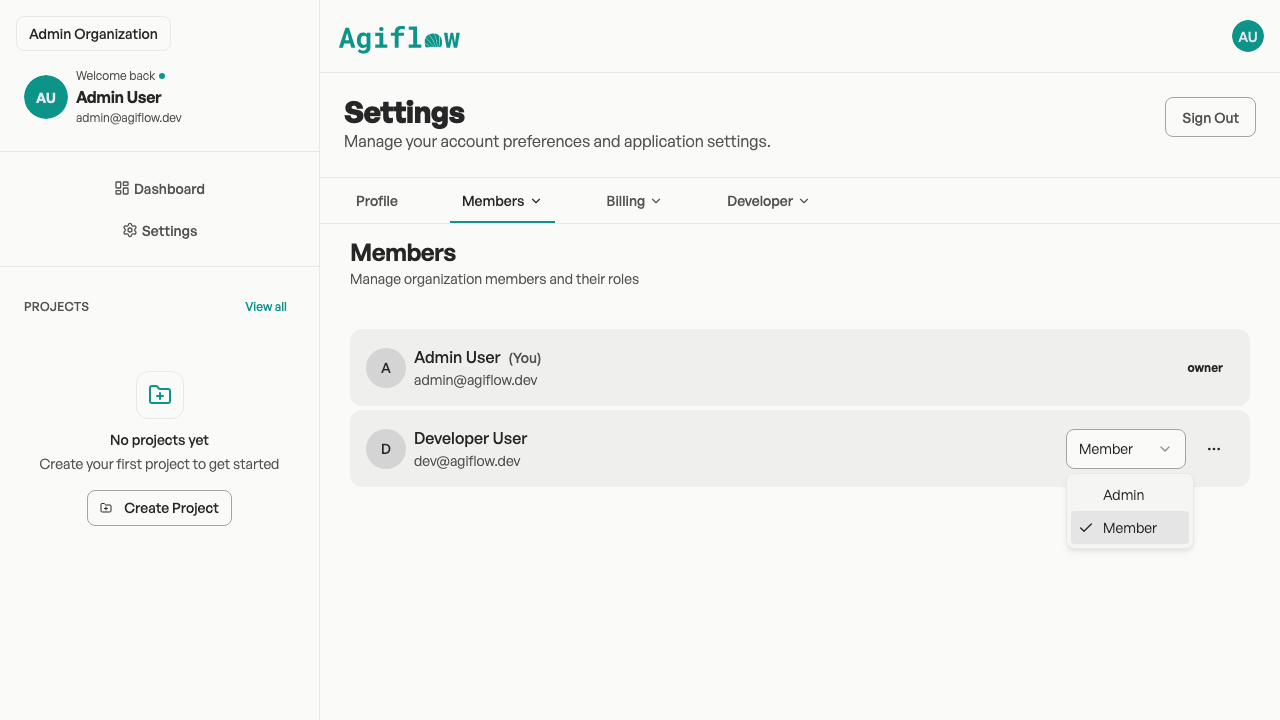
Task: Click the Settings page title
Action: coord(405,112)
